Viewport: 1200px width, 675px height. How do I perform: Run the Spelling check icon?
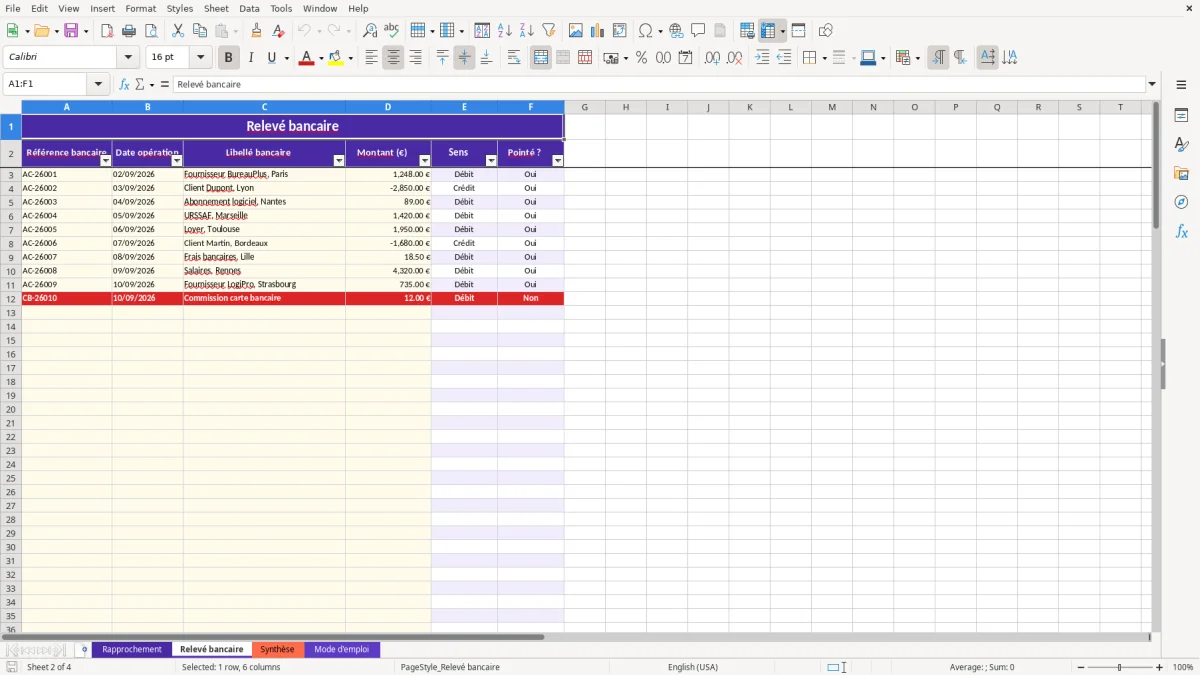391,31
